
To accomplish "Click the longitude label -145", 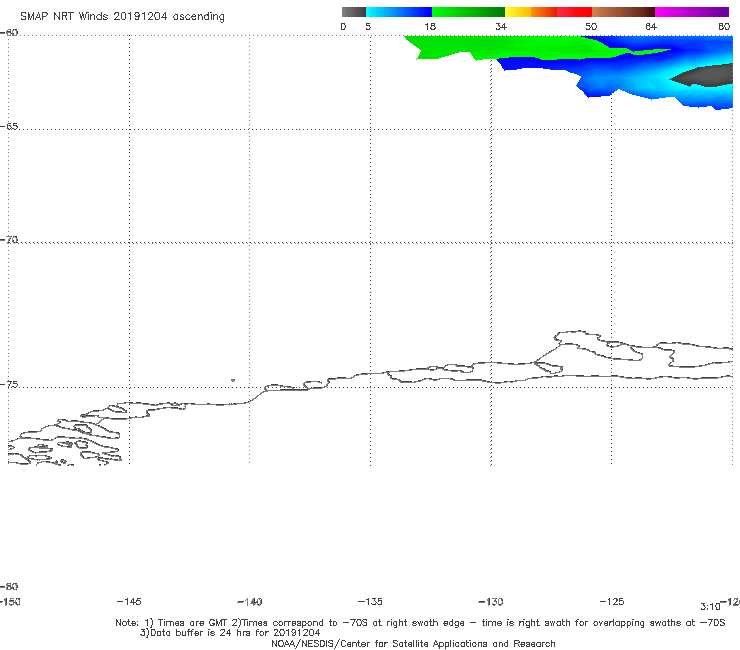I will tap(129, 602).
